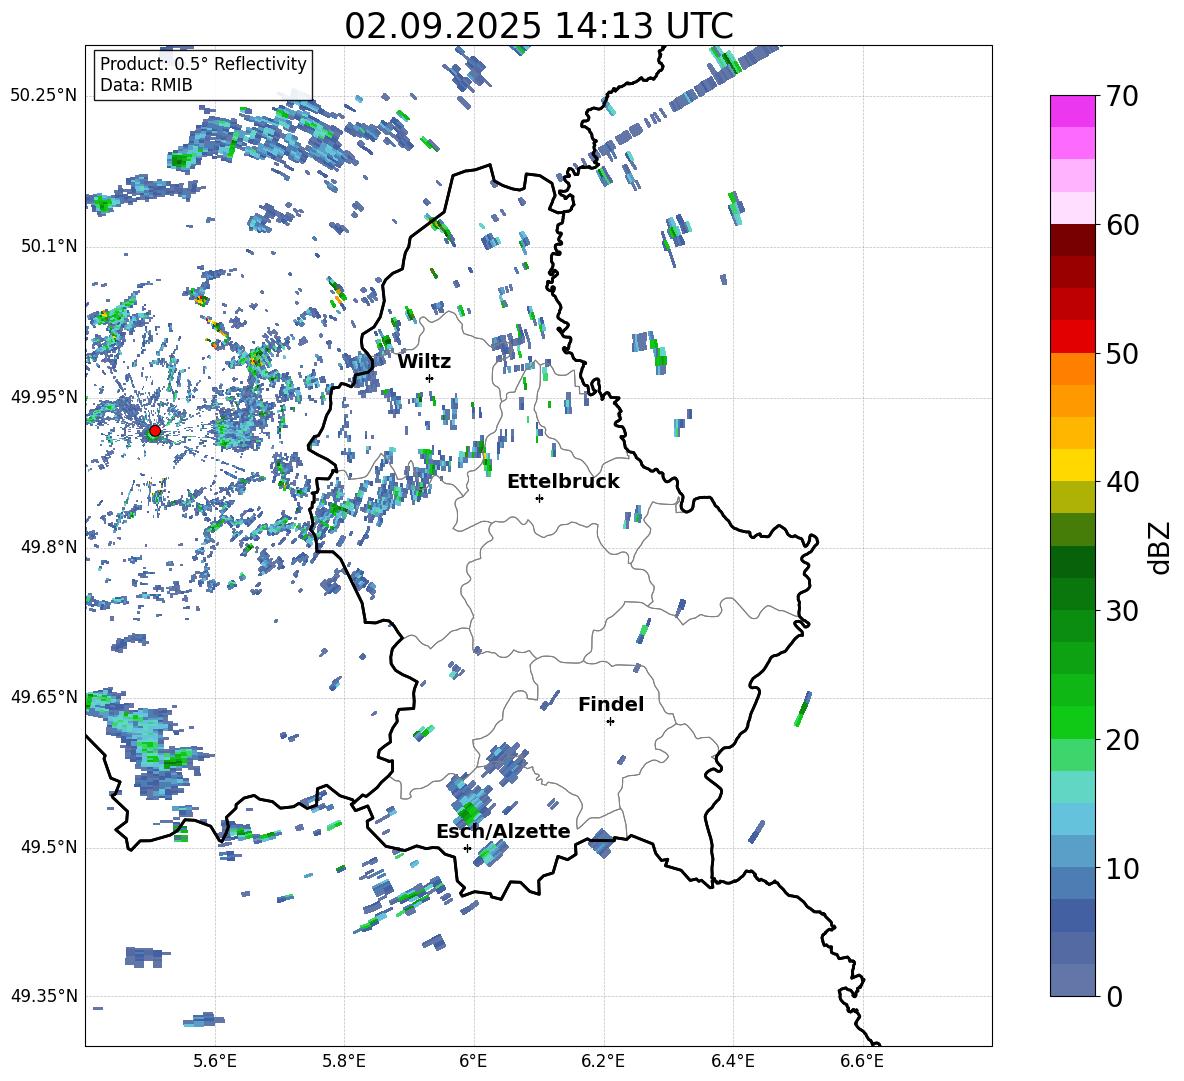Image resolution: width=1184 pixels, height=1081 pixels.
Task: Pick the yellow colorbar swatch above 40
Action: pyautogui.click(x=1072, y=465)
